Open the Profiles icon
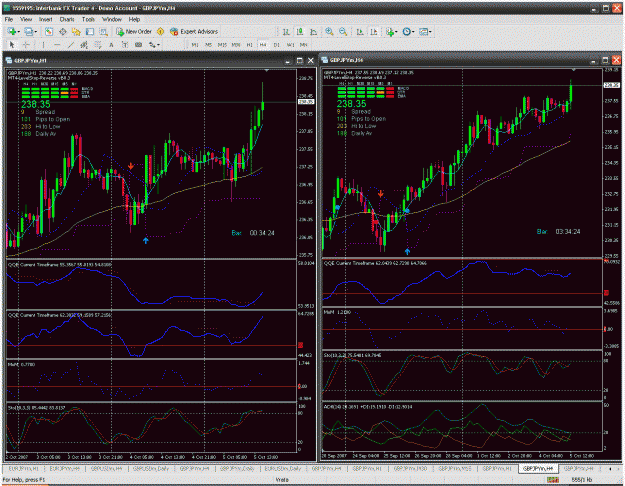Screen dimensions: 625x486 click(x=28, y=31)
